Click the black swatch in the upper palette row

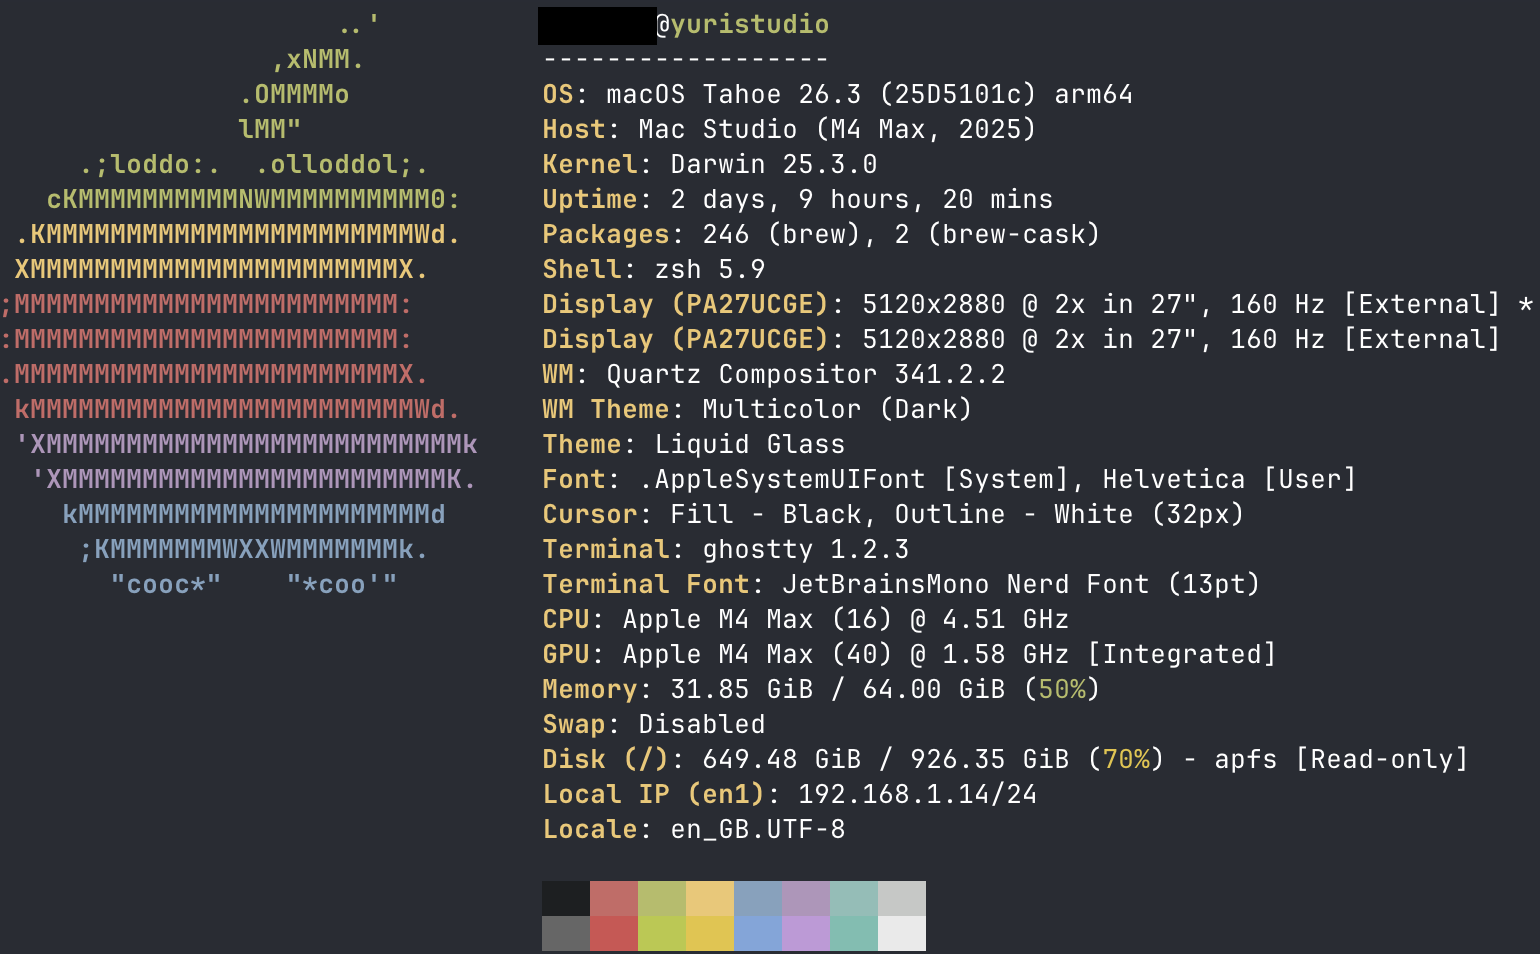(566, 898)
